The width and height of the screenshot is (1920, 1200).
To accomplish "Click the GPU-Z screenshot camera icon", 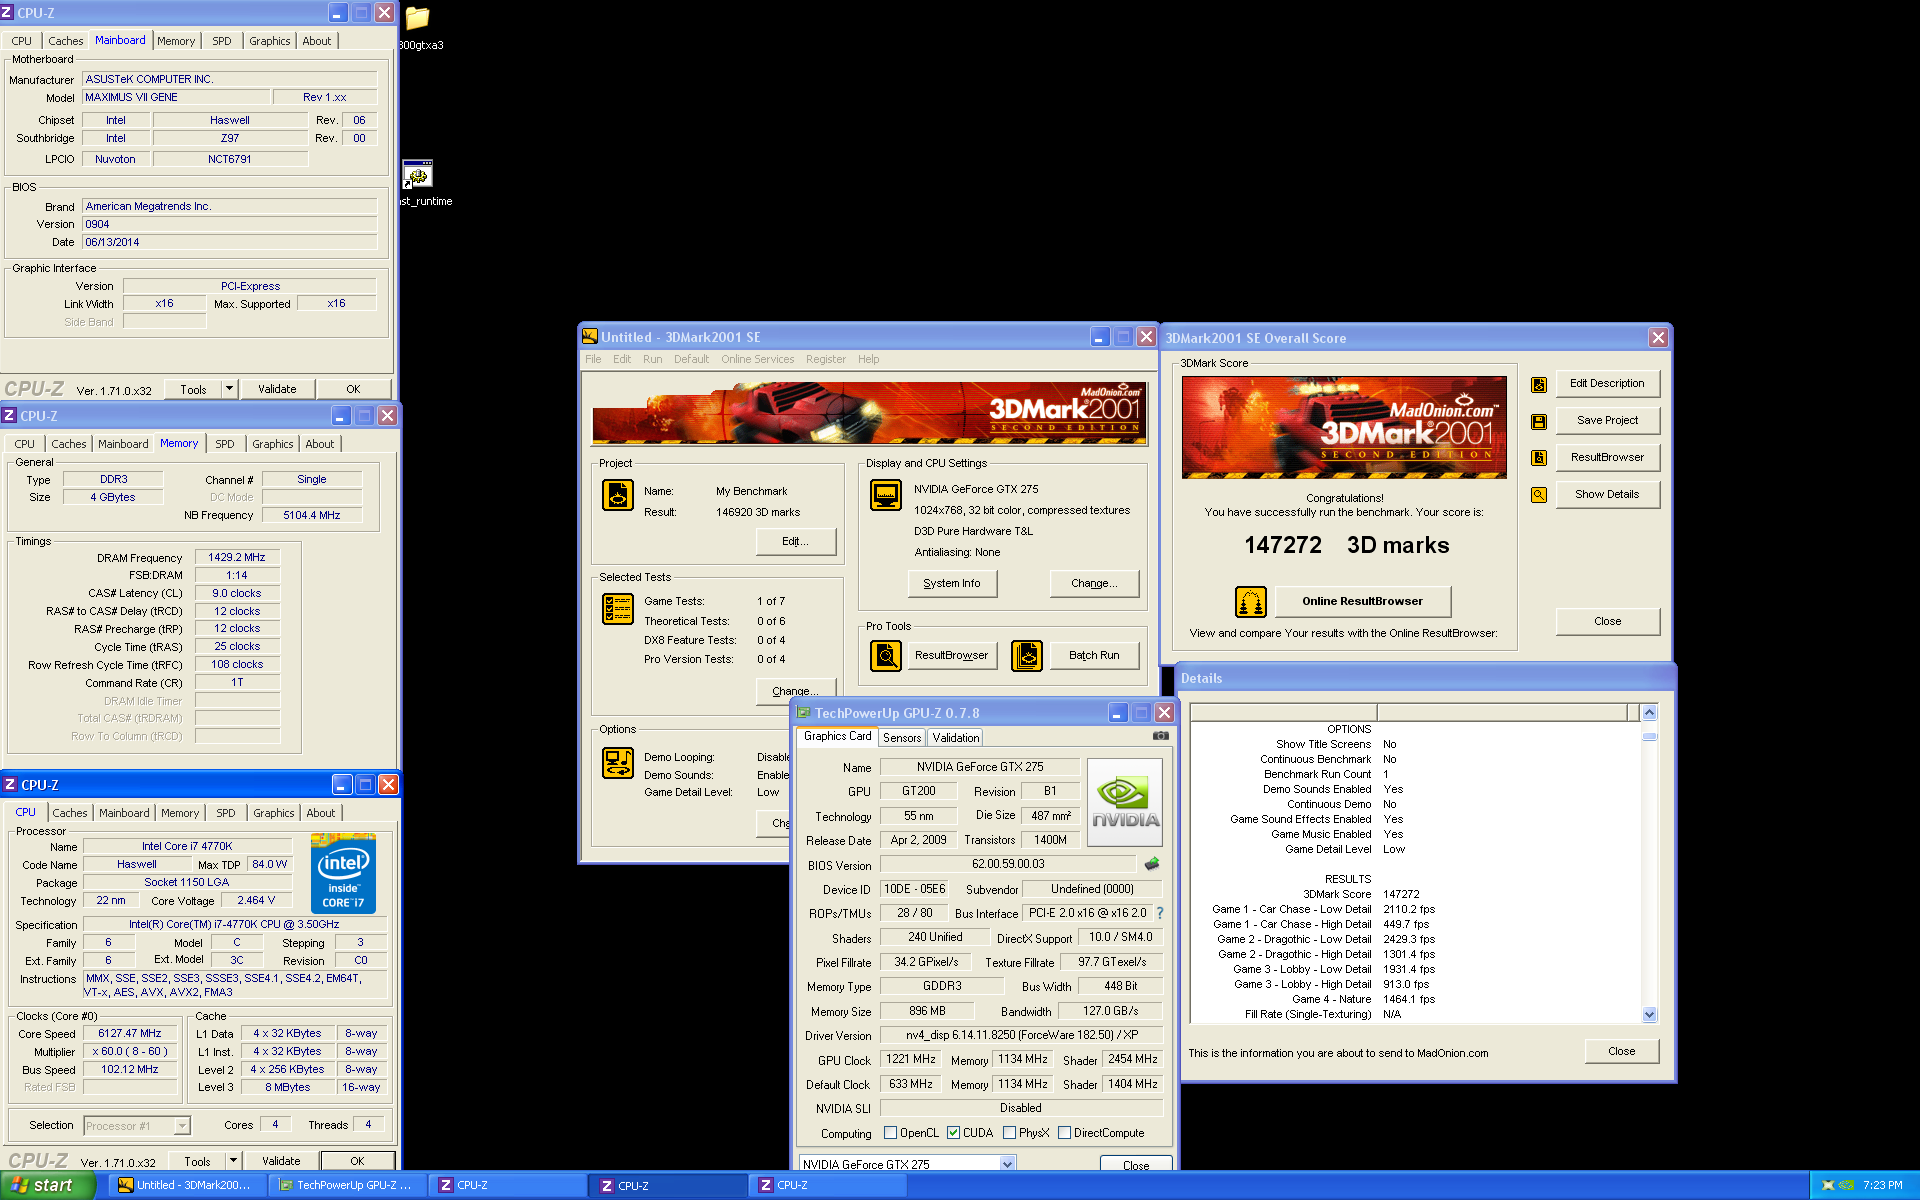I will [1160, 736].
